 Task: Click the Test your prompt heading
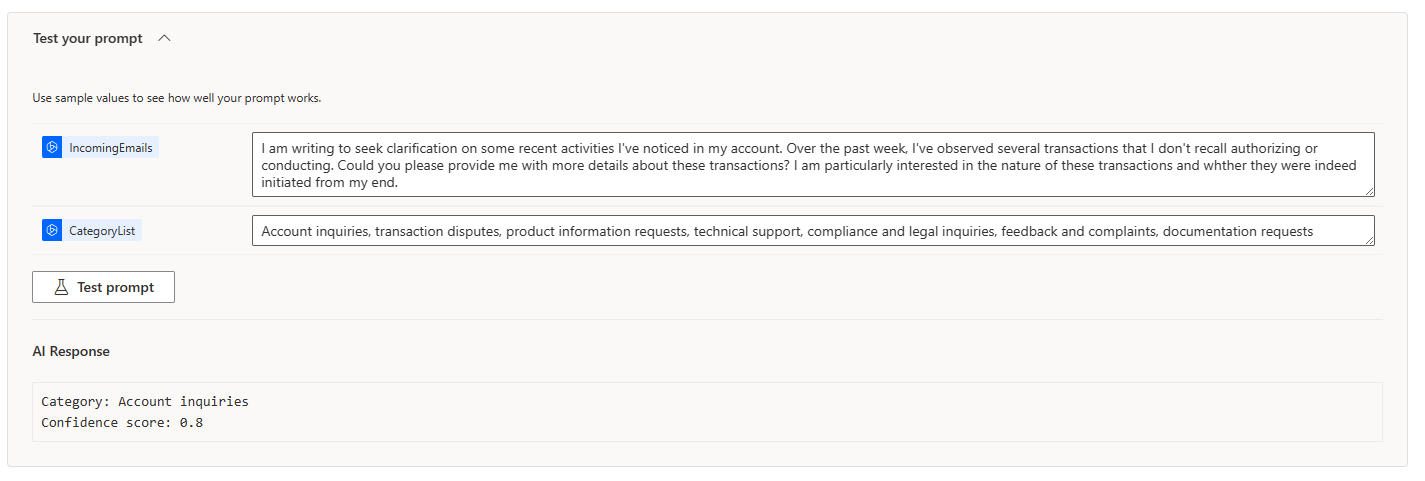pos(88,38)
